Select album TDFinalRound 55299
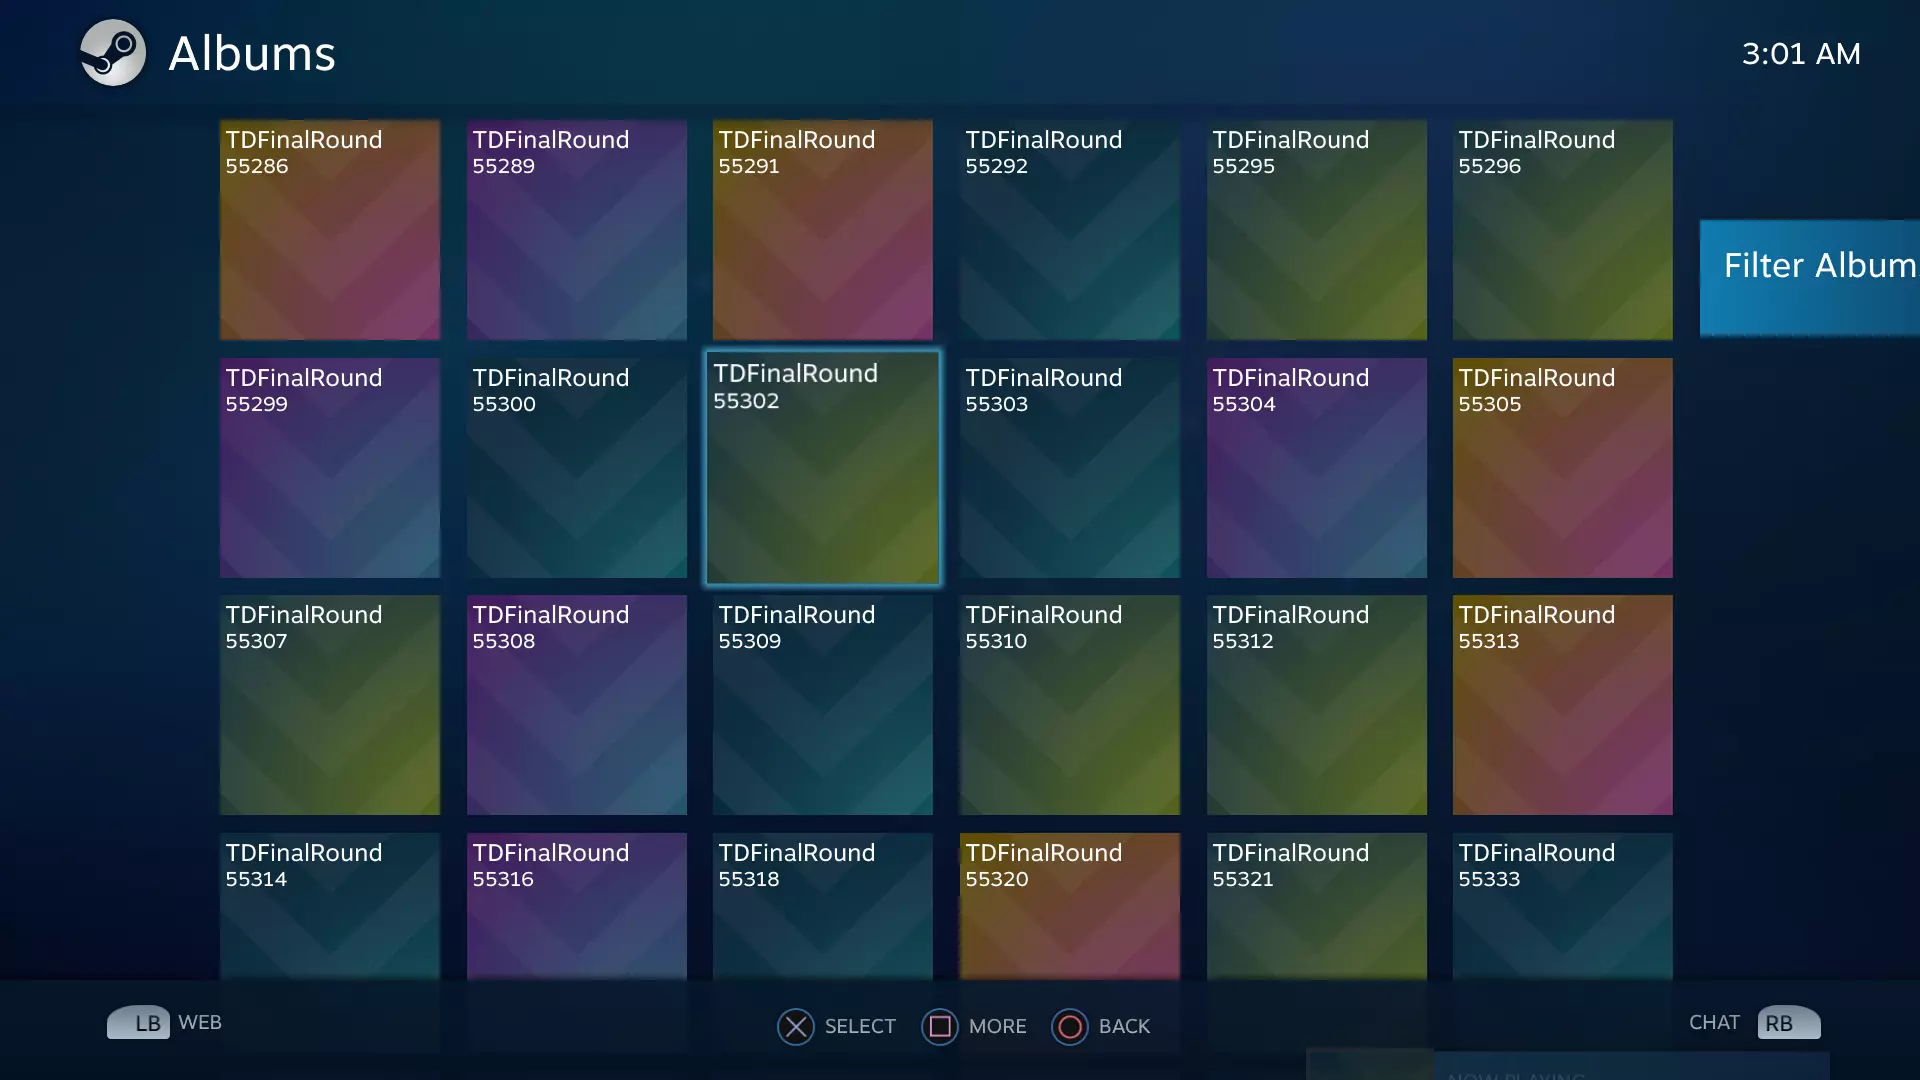This screenshot has height=1080, width=1920. click(330, 468)
